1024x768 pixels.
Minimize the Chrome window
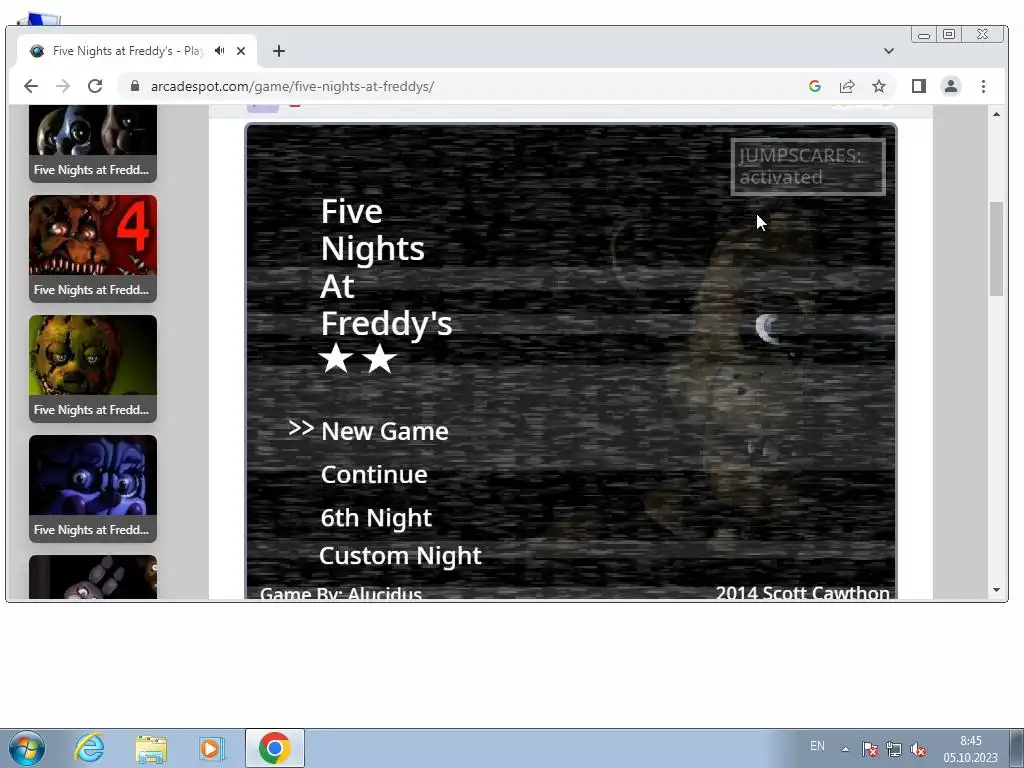[x=924, y=35]
